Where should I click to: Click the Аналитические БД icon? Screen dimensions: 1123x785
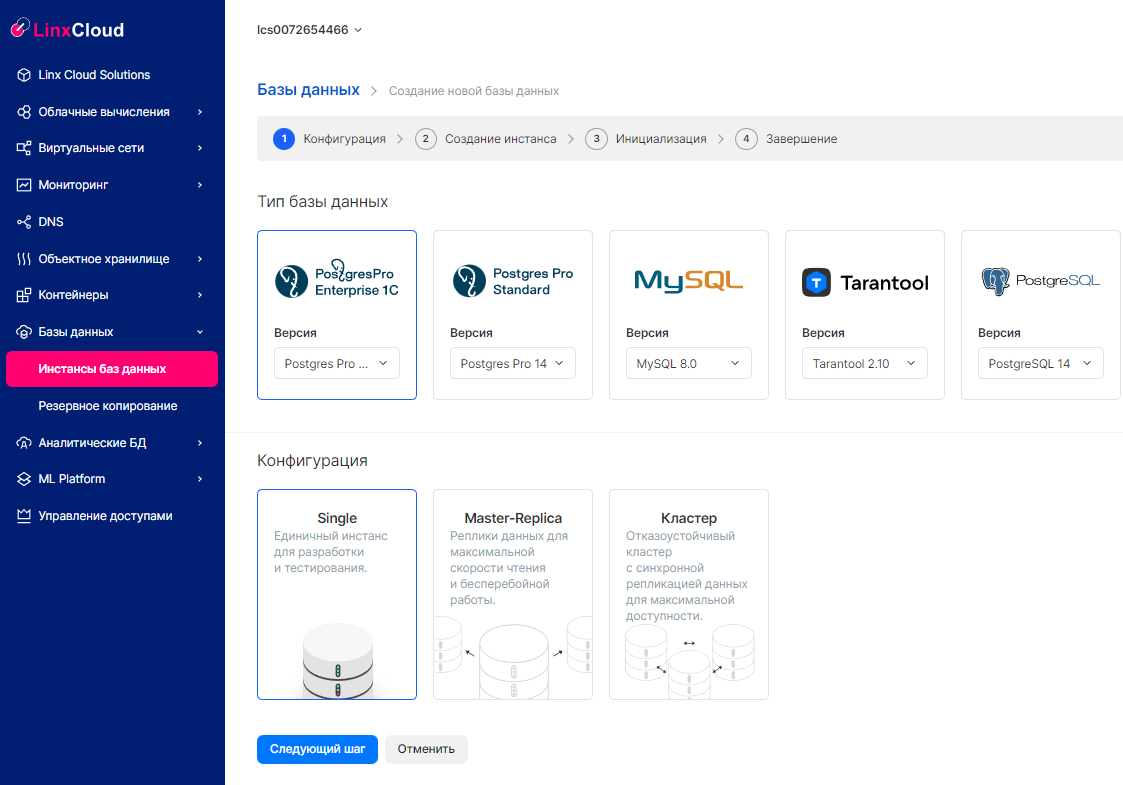tap(24, 443)
